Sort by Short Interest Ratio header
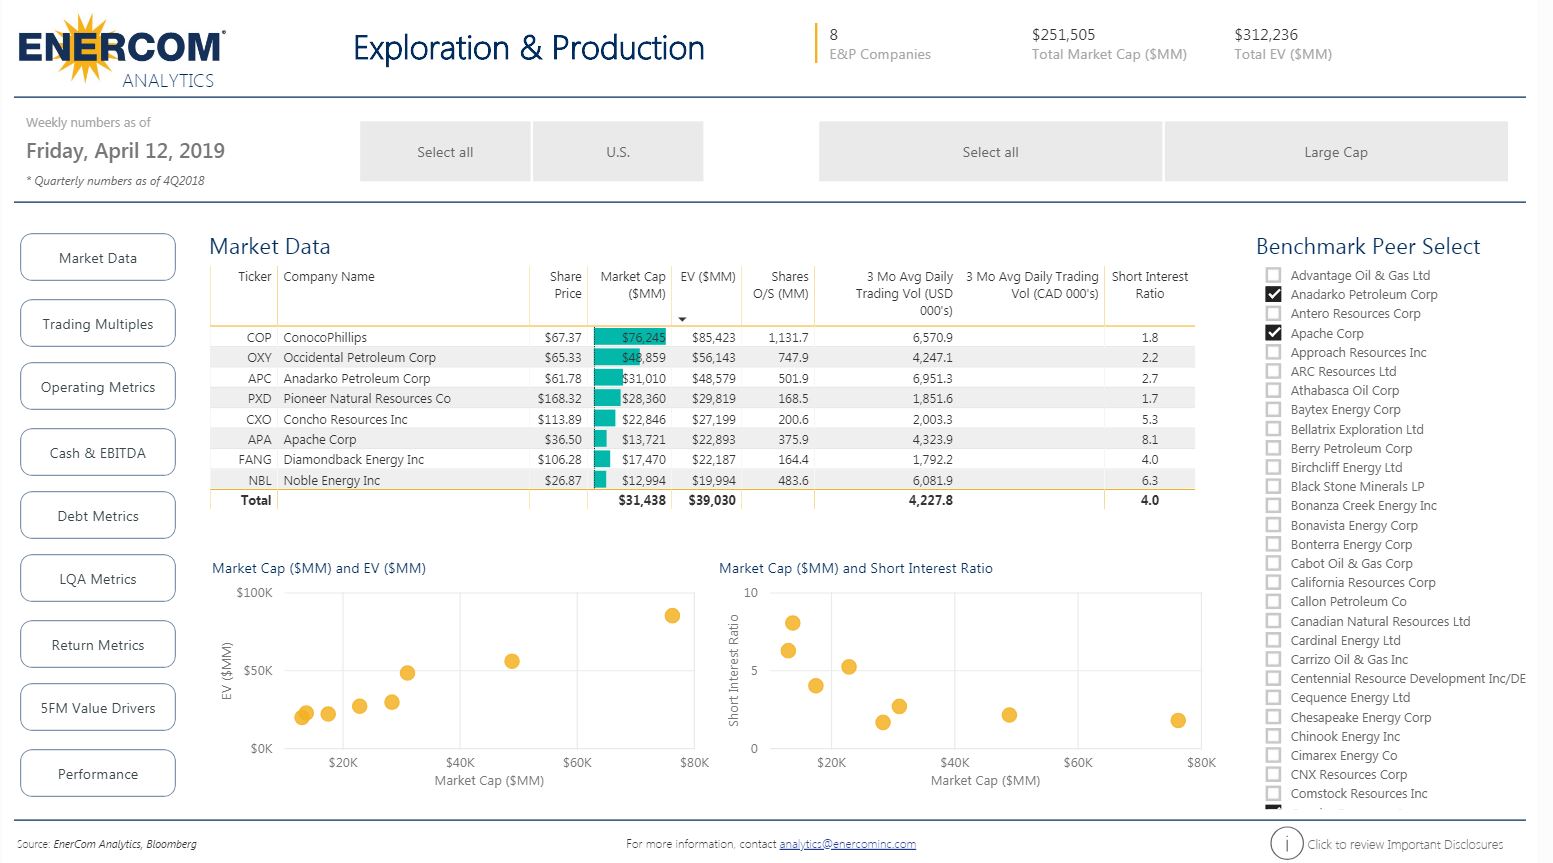The image size is (1553, 863). pyautogui.click(x=1150, y=285)
